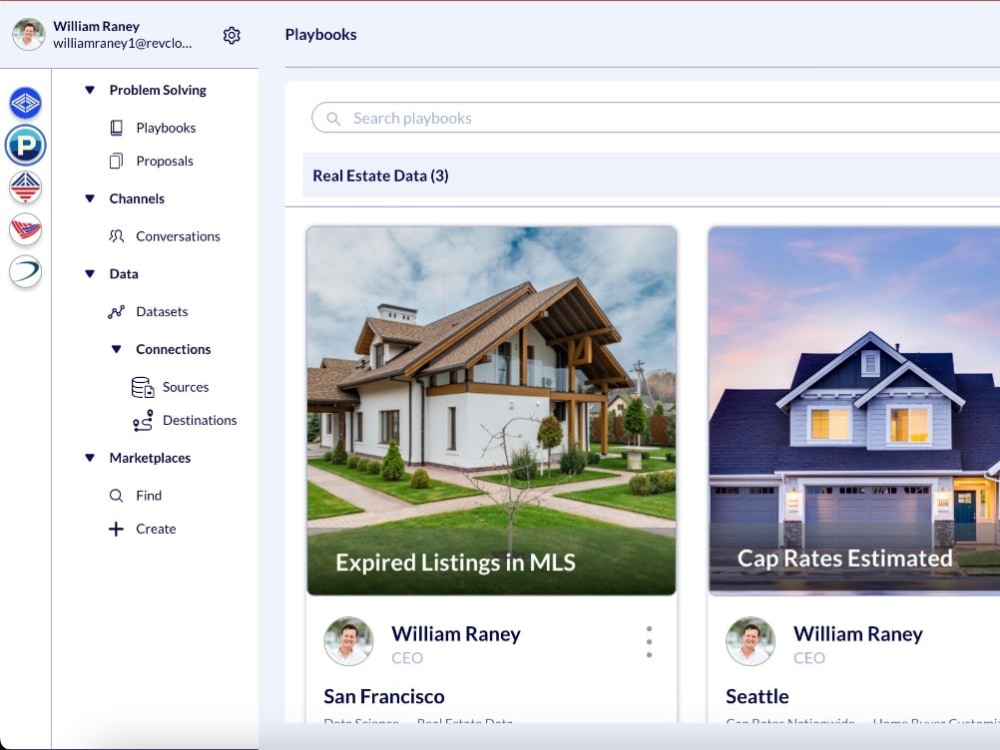Viewport: 1000px width, 750px height.
Task: Click the Destinations route icon
Action: [x=143, y=420]
